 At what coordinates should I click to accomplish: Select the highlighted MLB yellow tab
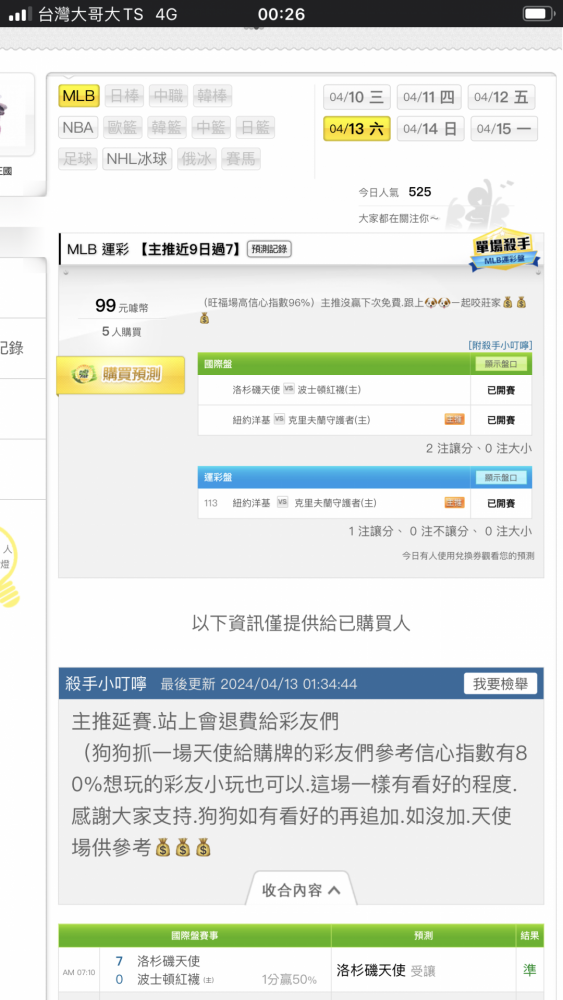(x=79, y=96)
